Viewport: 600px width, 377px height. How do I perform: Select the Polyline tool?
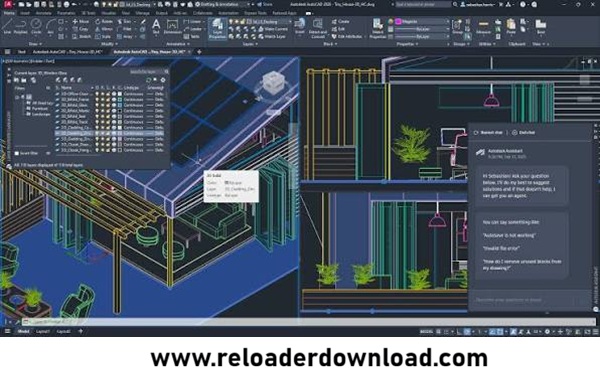click(21, 27)
